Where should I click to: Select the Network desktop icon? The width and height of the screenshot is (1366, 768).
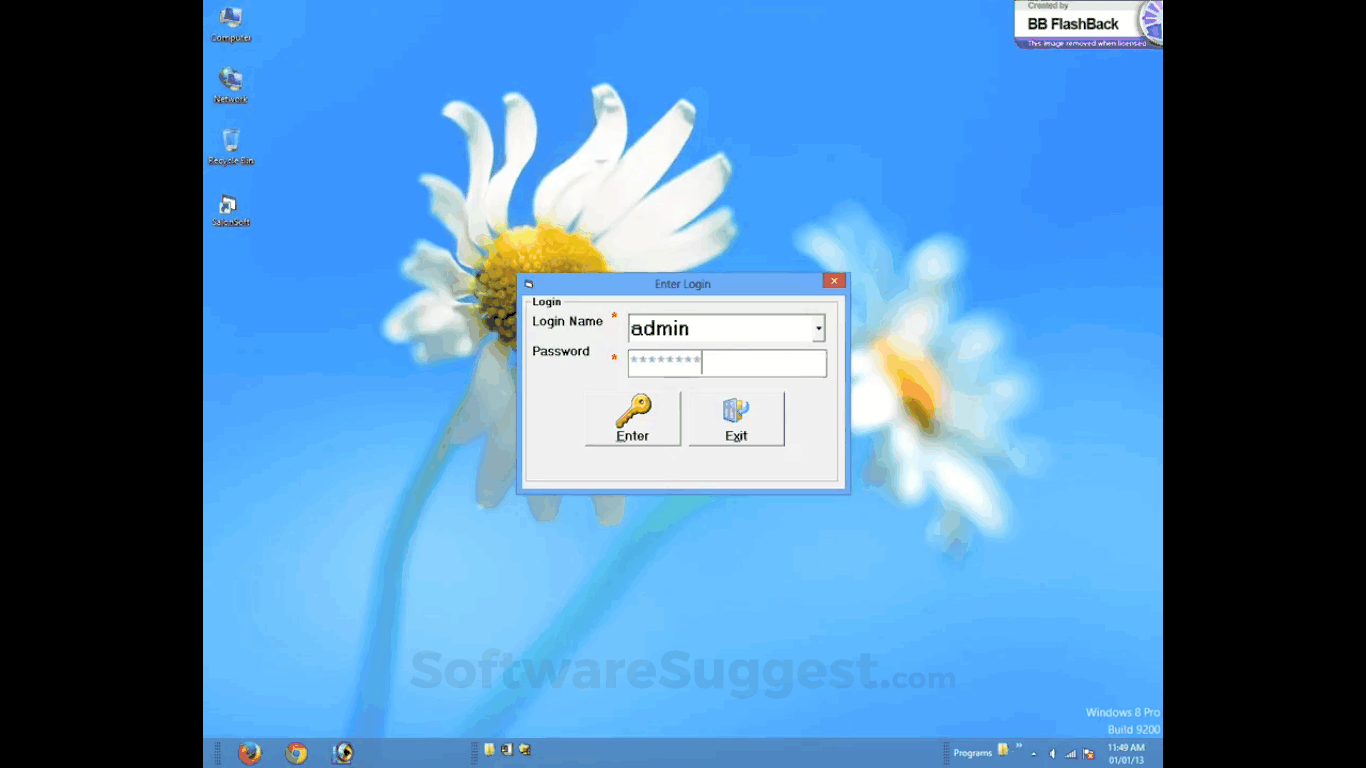tap(231, 85)
